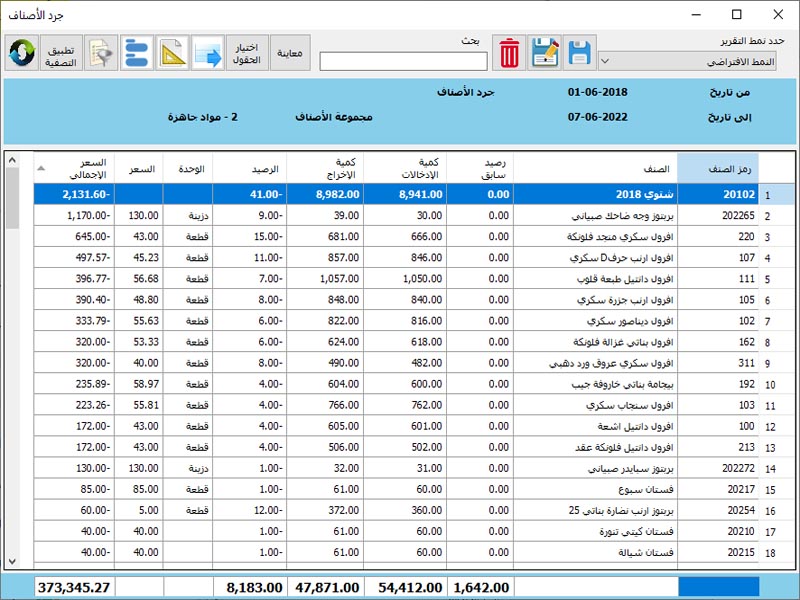800x600 pixels.
Task: Click input quantity cell '8,941.00'
Action: tap(405, 194)
